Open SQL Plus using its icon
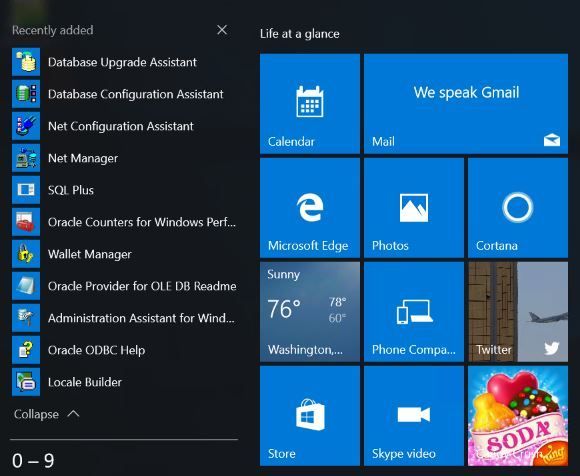 [x=26, y=190]
